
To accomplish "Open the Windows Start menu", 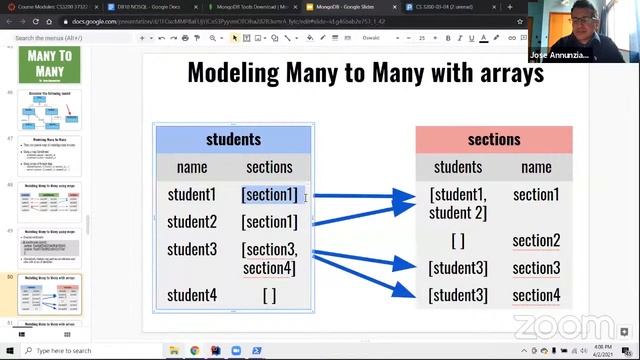I will pos(10,351).
